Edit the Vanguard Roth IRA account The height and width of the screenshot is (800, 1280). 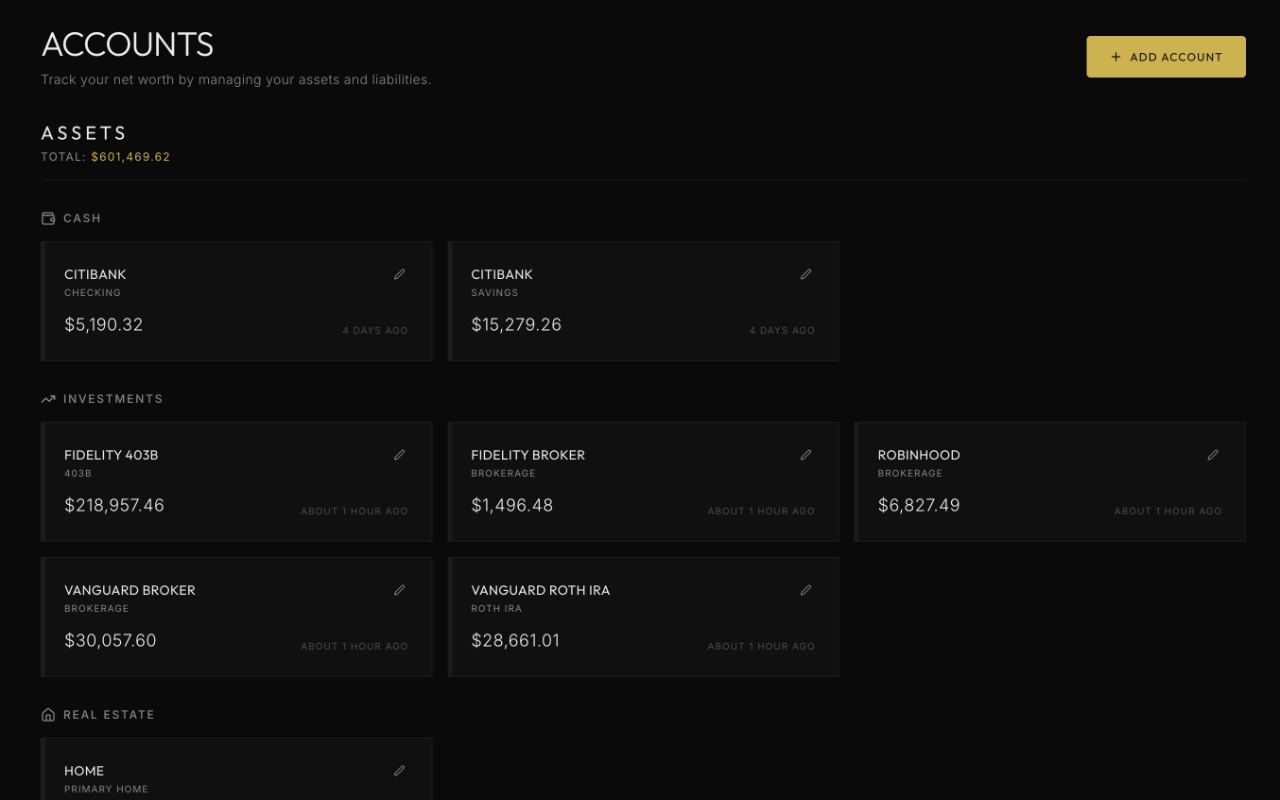click(806, 590)
